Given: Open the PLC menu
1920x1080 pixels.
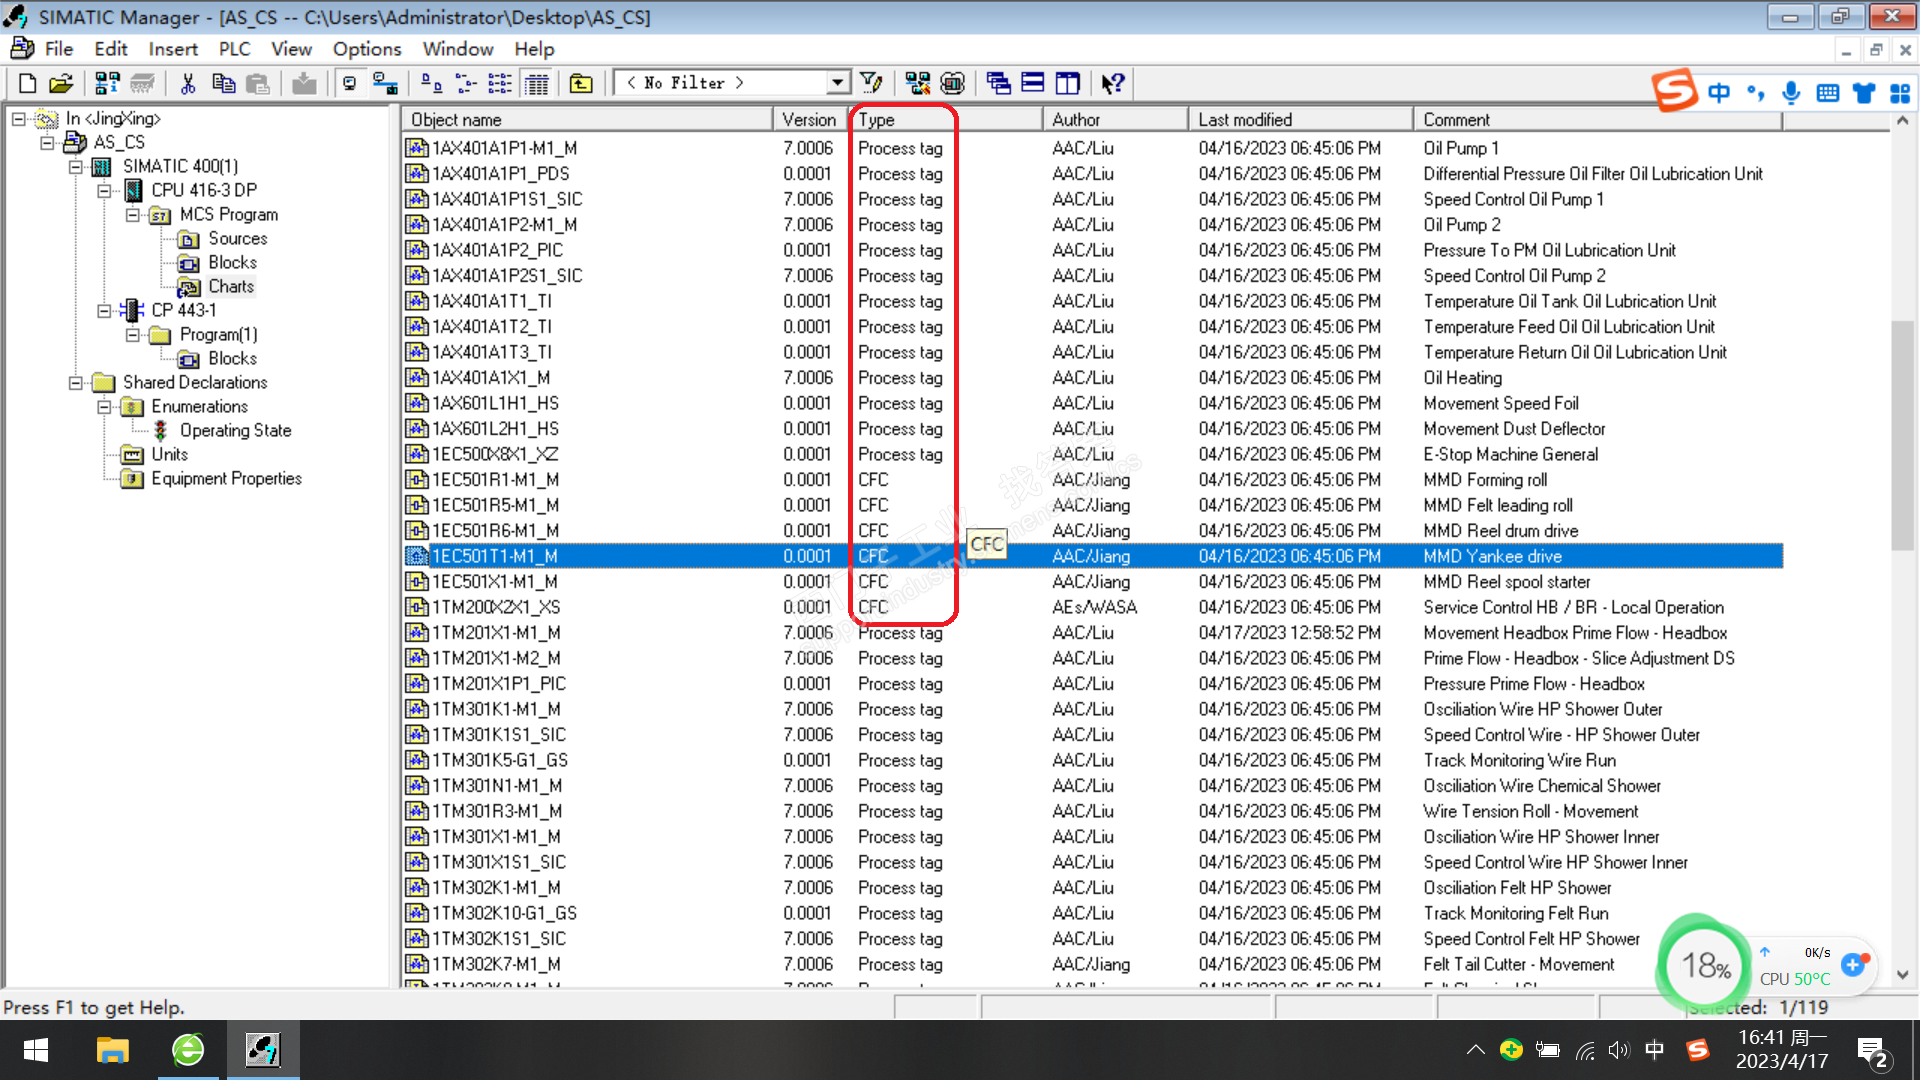Looking at the screenshot, I should [x=234, y=49].
